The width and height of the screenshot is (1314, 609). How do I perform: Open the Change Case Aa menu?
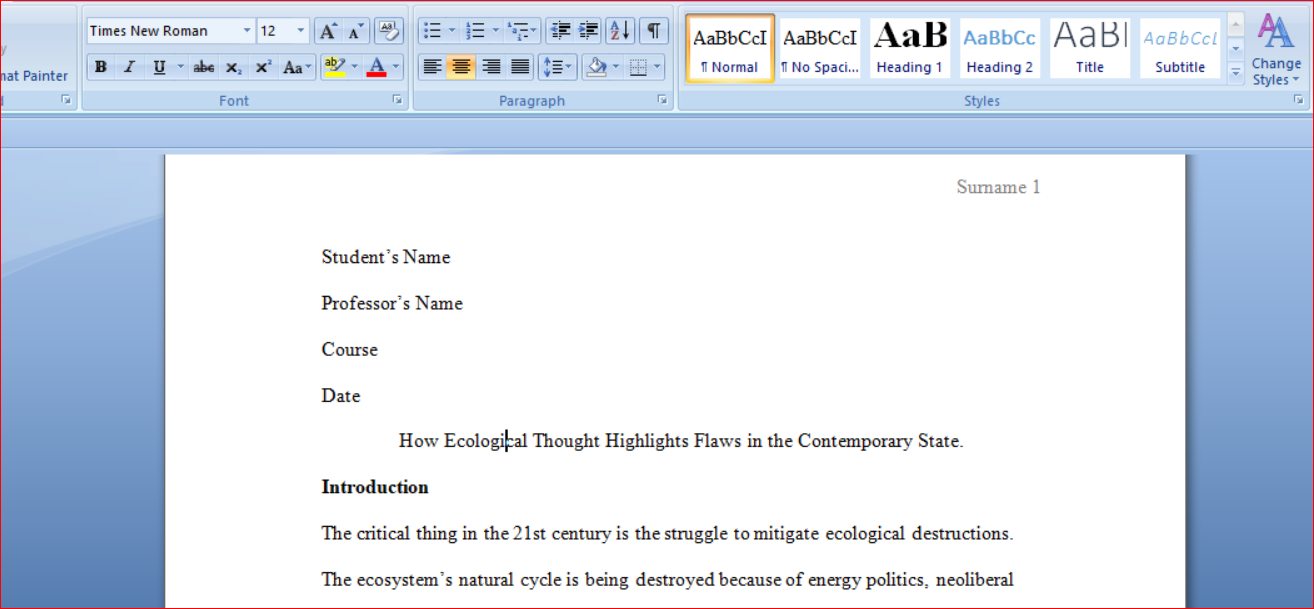click(298, 67)
